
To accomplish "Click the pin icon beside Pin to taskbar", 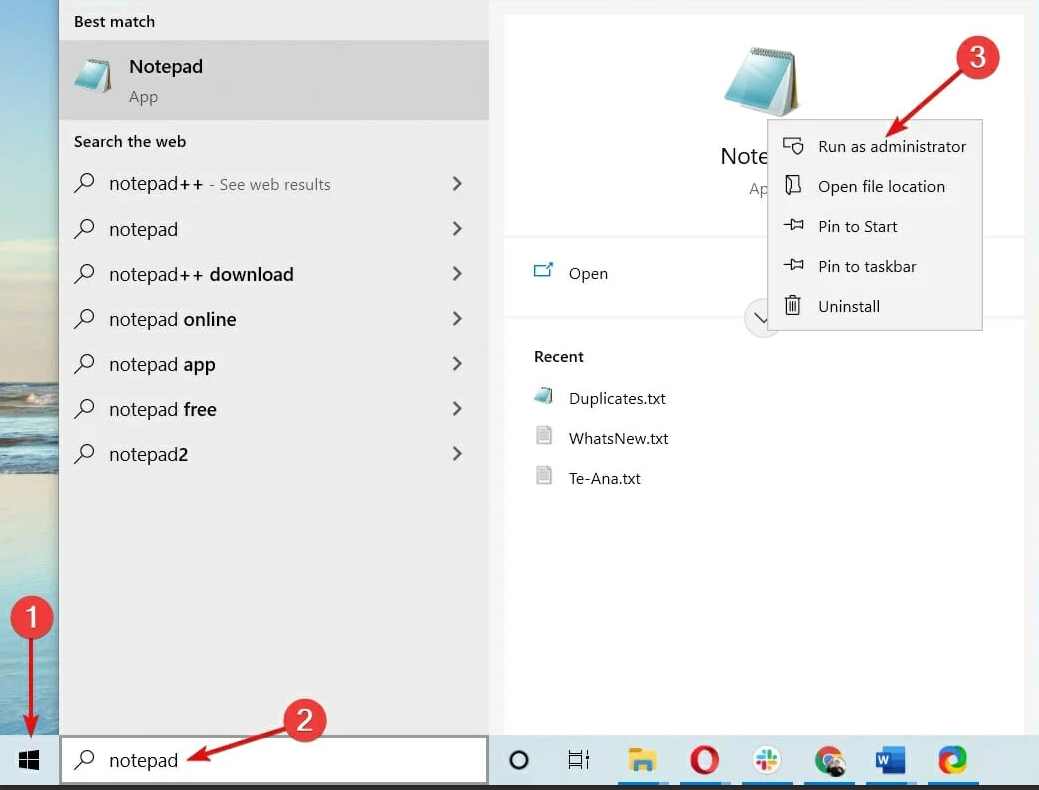I will [793, 265].
